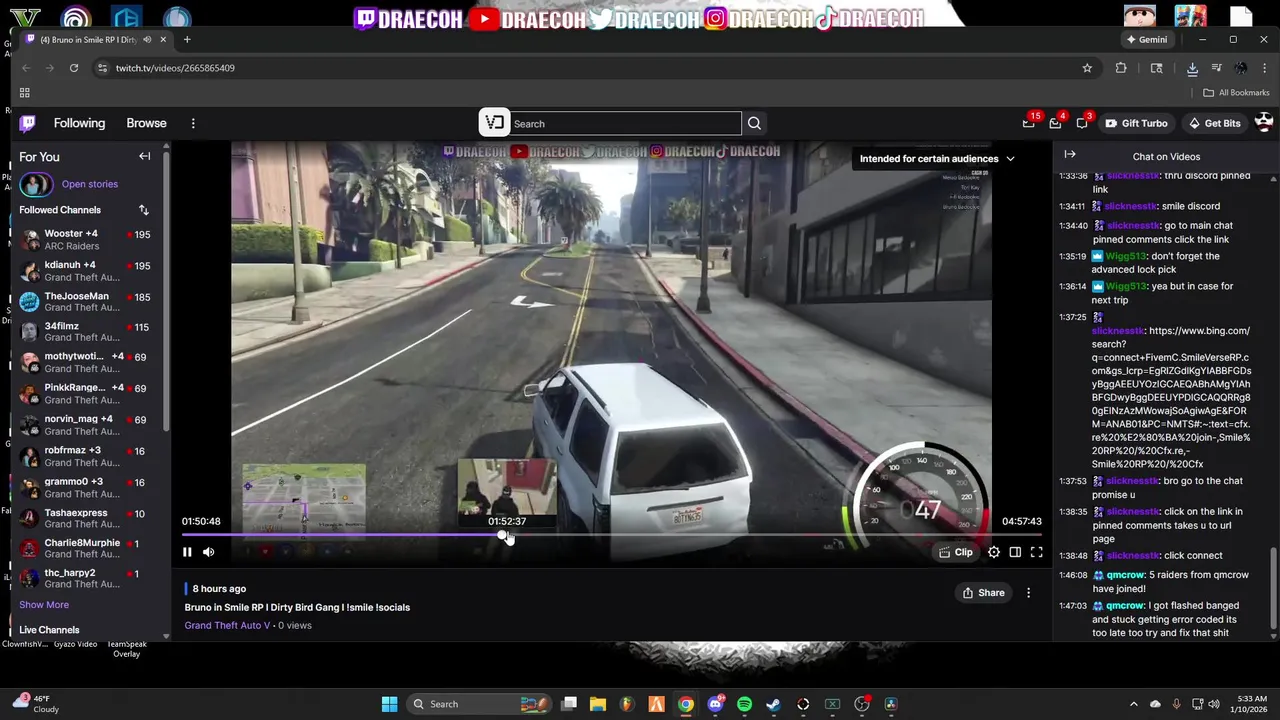Open robfrmaz +3 channel in sidebar
The width and height of the screenshot is (1280, 720).
[84, 456]
